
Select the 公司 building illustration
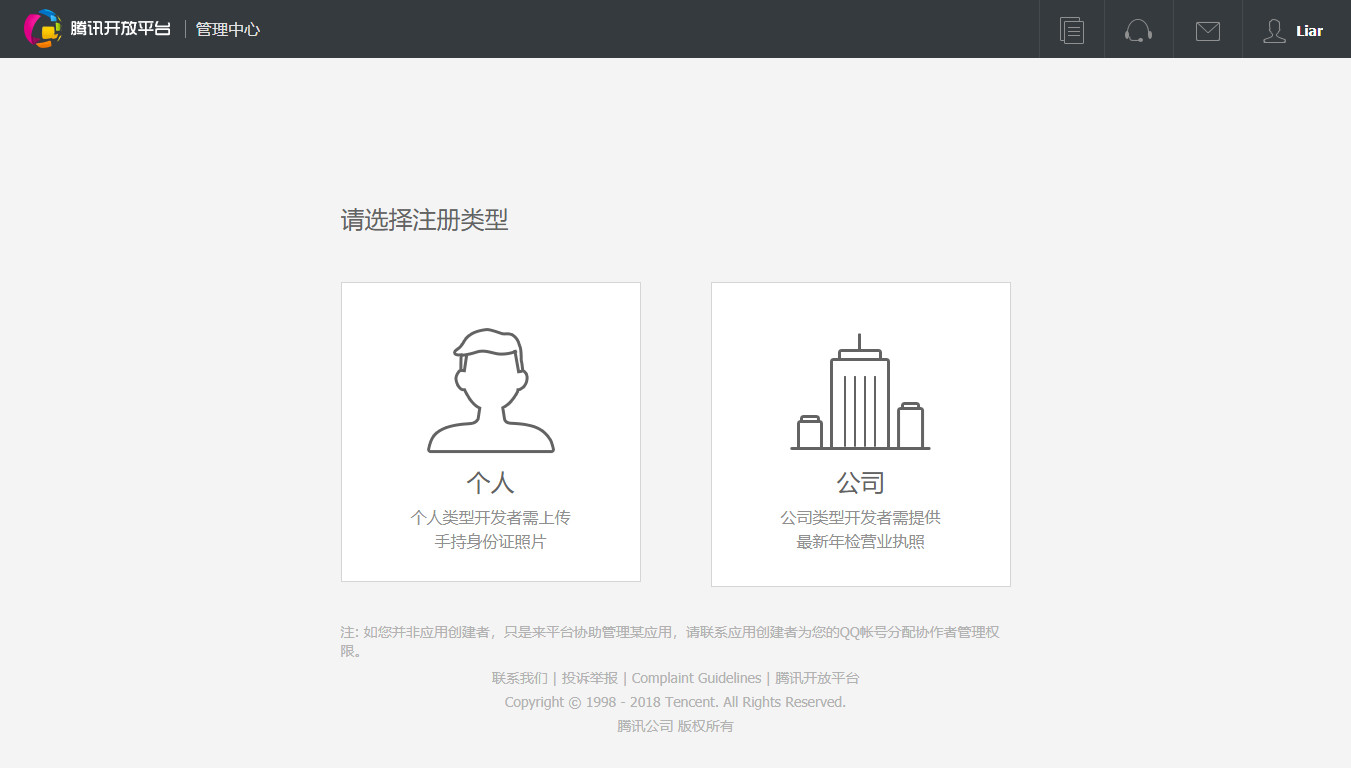(x=860, y=392)
